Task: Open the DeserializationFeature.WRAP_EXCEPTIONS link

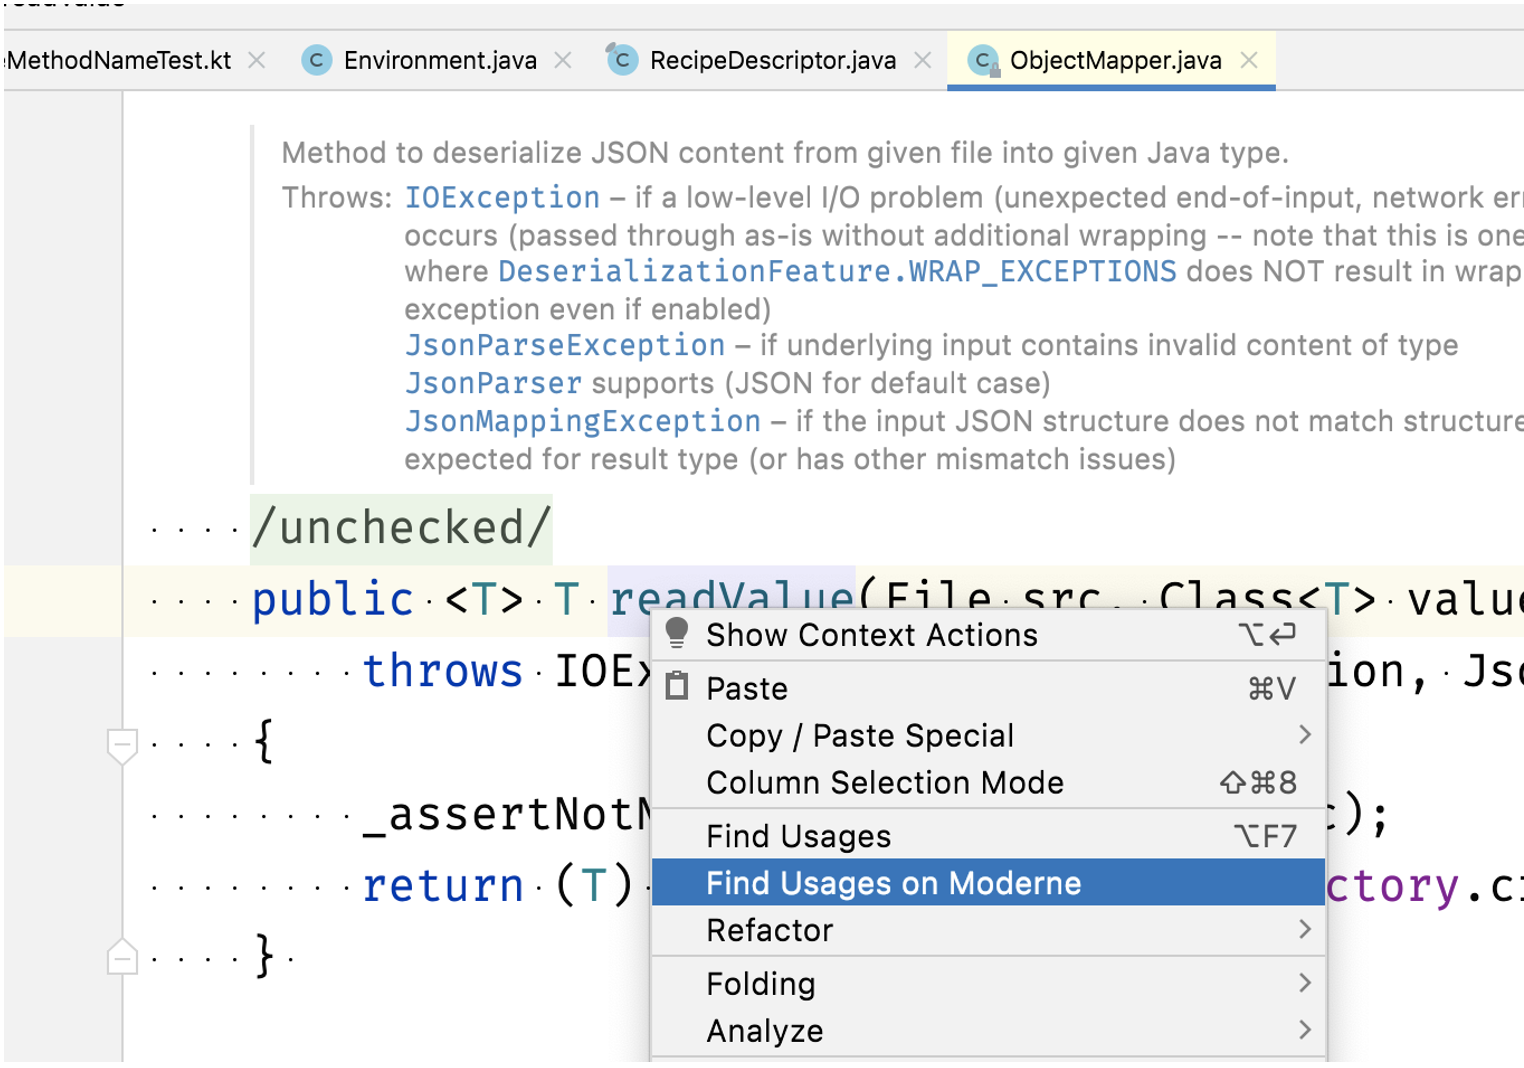Action: tap(837, 272)
